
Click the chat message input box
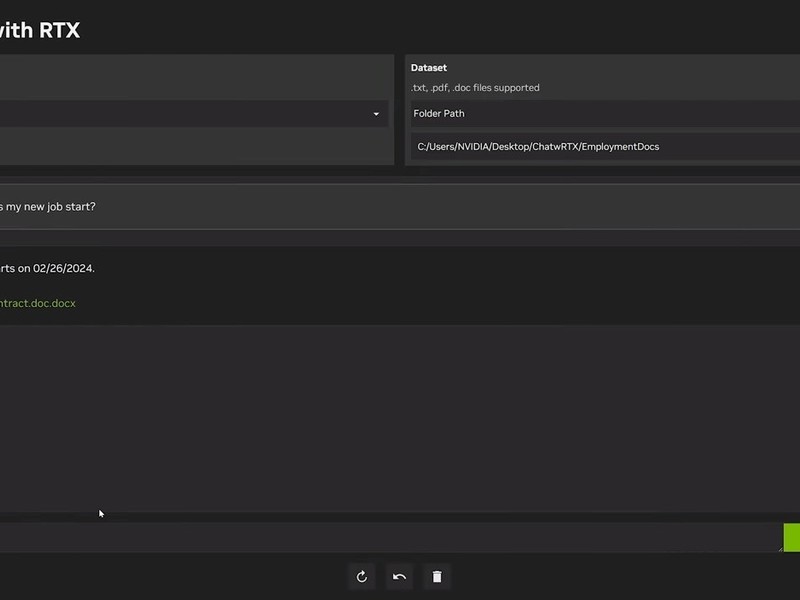tap(390, 537)
